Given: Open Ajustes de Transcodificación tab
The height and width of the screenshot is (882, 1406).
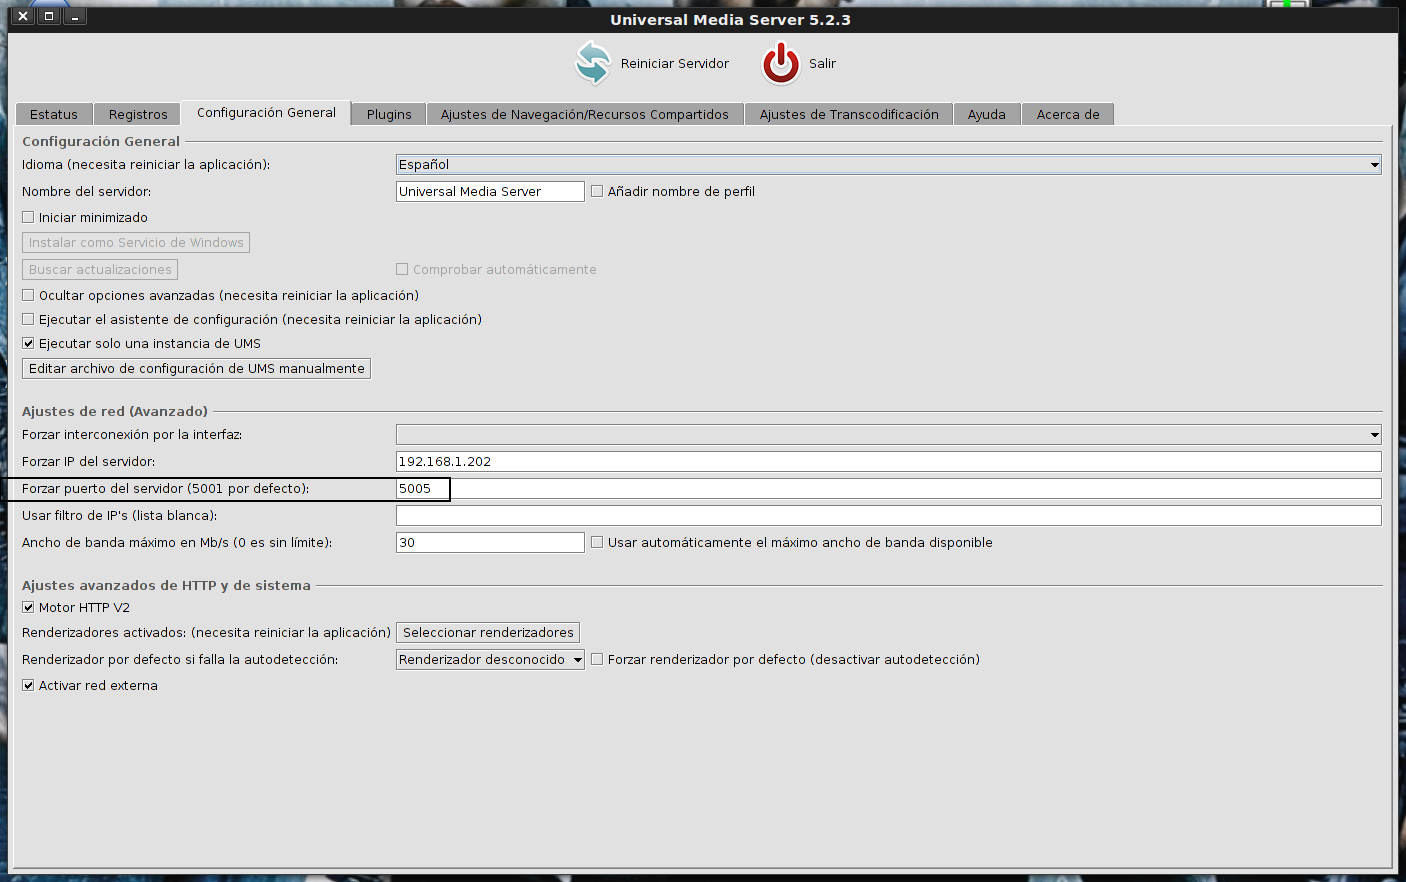Looking at the screenshot, I should (849, 114).
